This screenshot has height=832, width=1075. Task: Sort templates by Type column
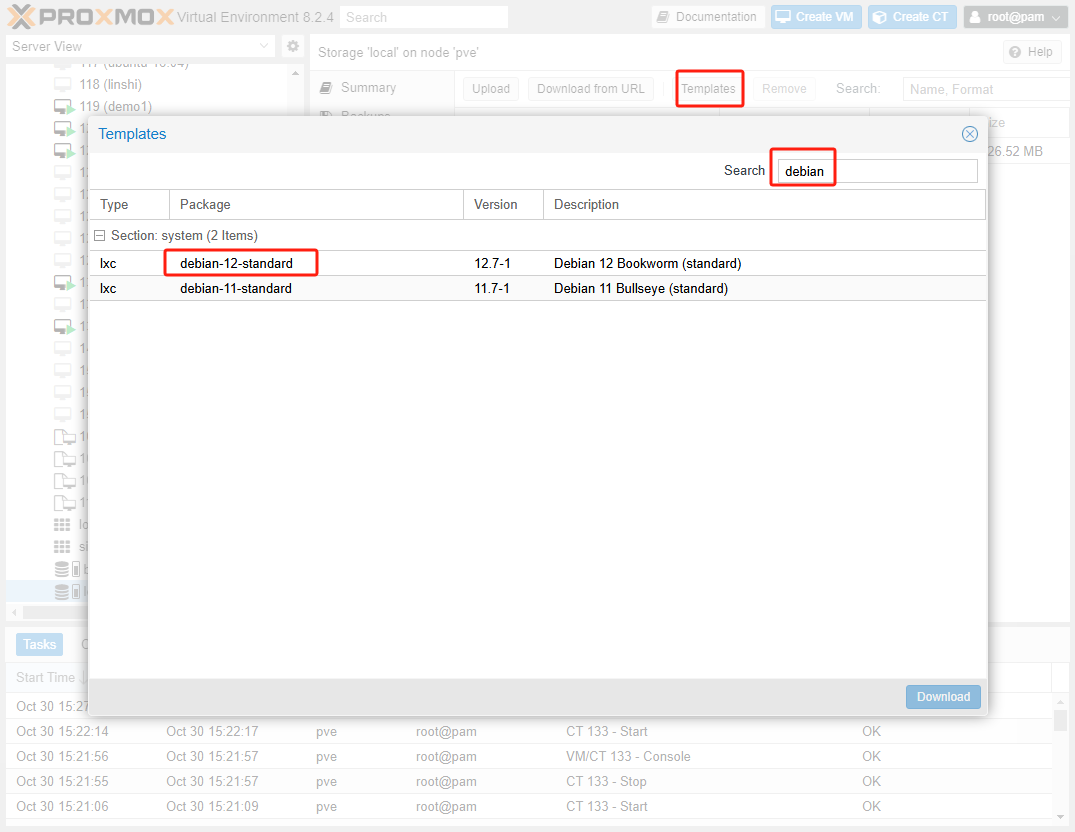tap(130, 204)
